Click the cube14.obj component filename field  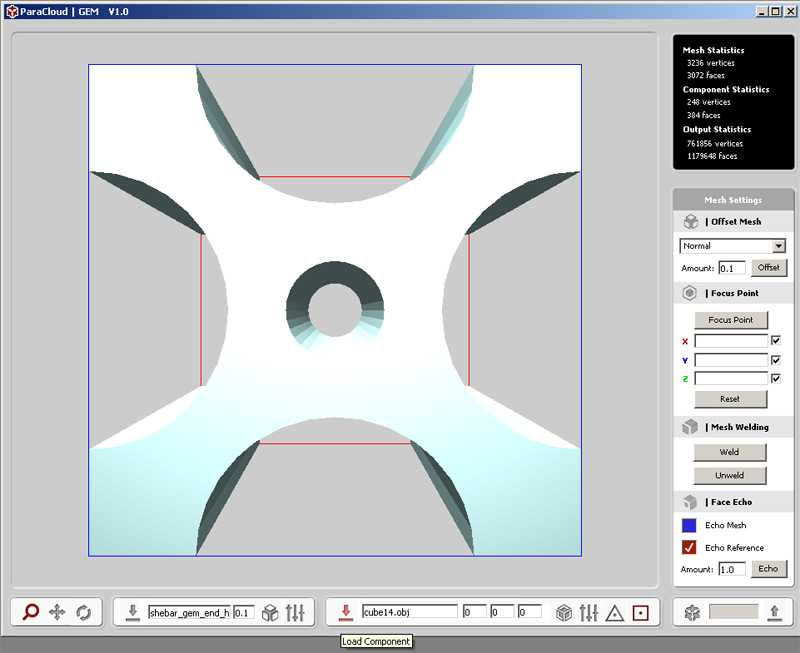[x=408, y=612]
